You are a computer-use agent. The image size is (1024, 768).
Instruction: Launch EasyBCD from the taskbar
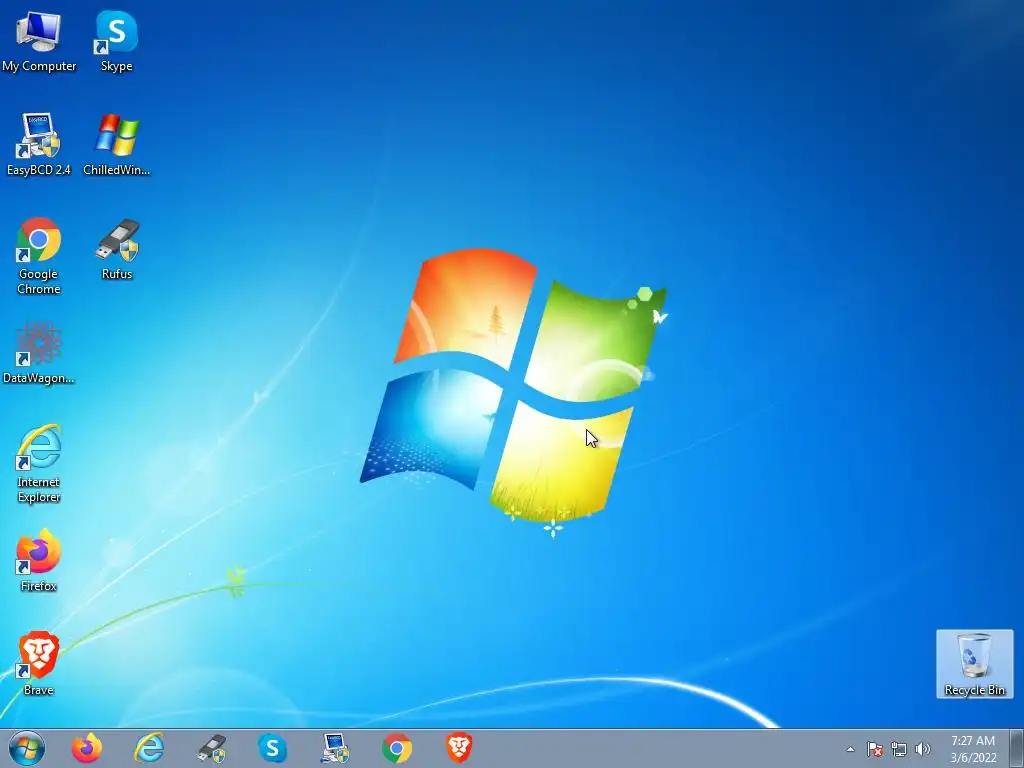(x=335, y=748)
